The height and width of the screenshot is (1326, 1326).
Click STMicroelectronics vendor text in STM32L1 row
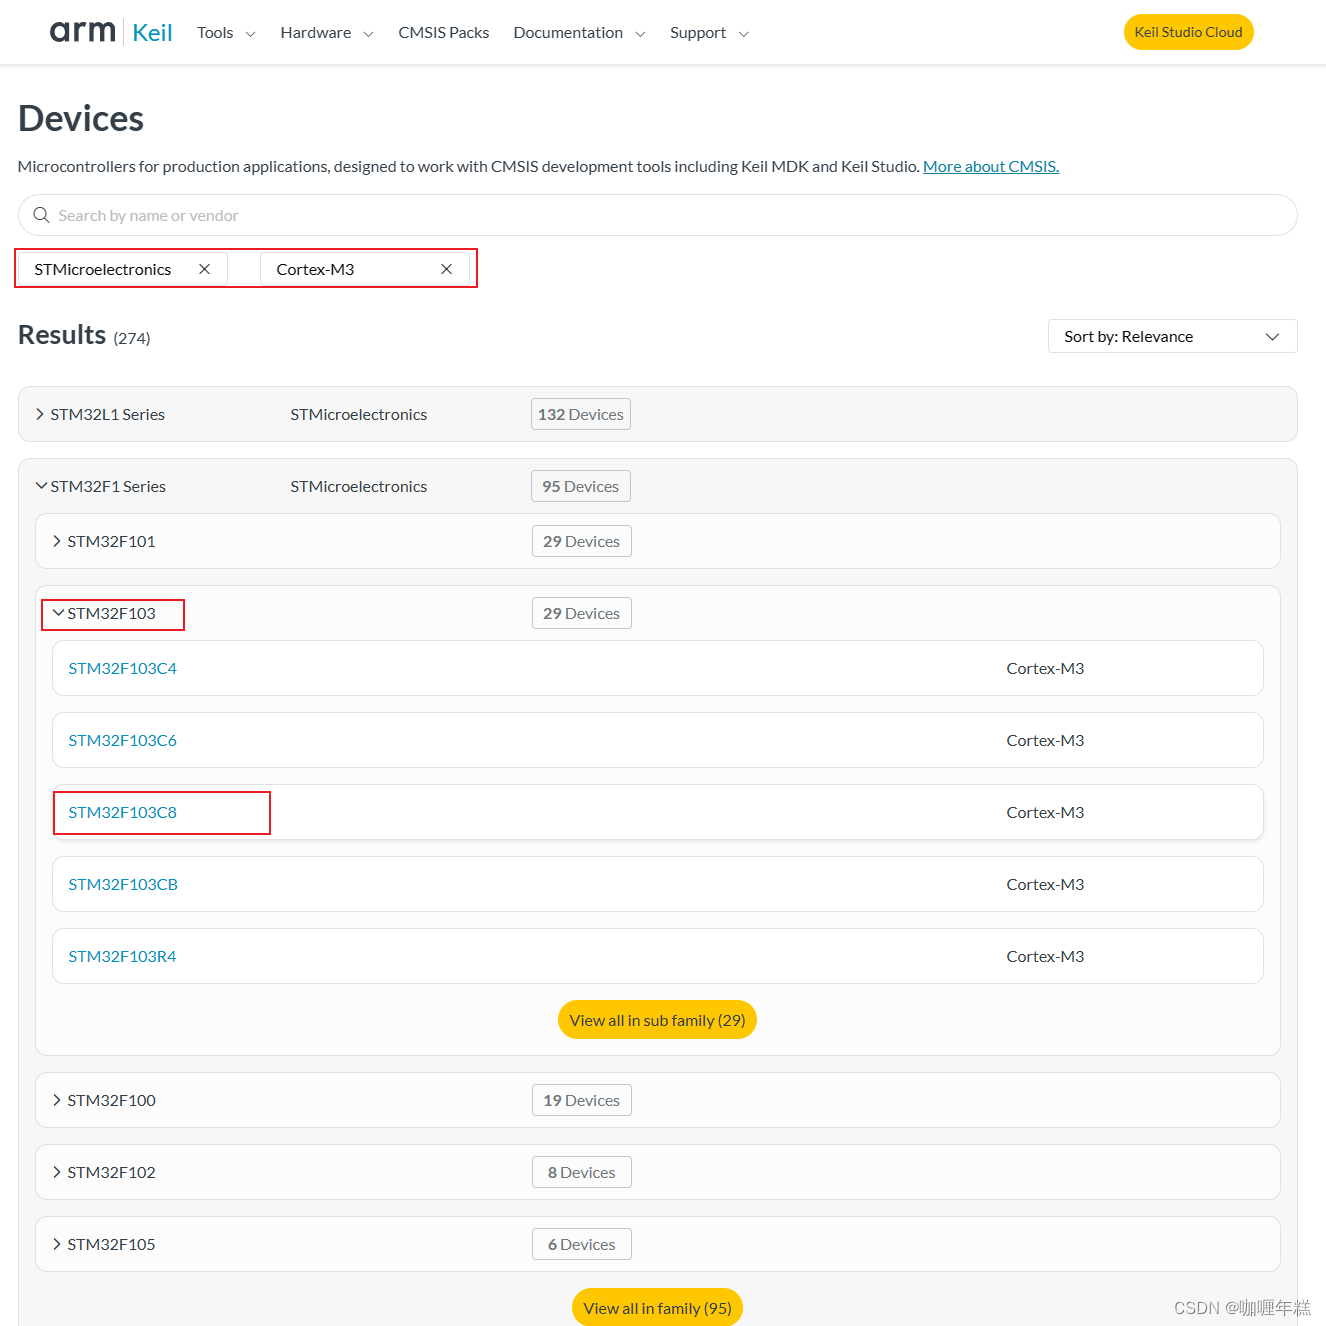click(359, 414)
